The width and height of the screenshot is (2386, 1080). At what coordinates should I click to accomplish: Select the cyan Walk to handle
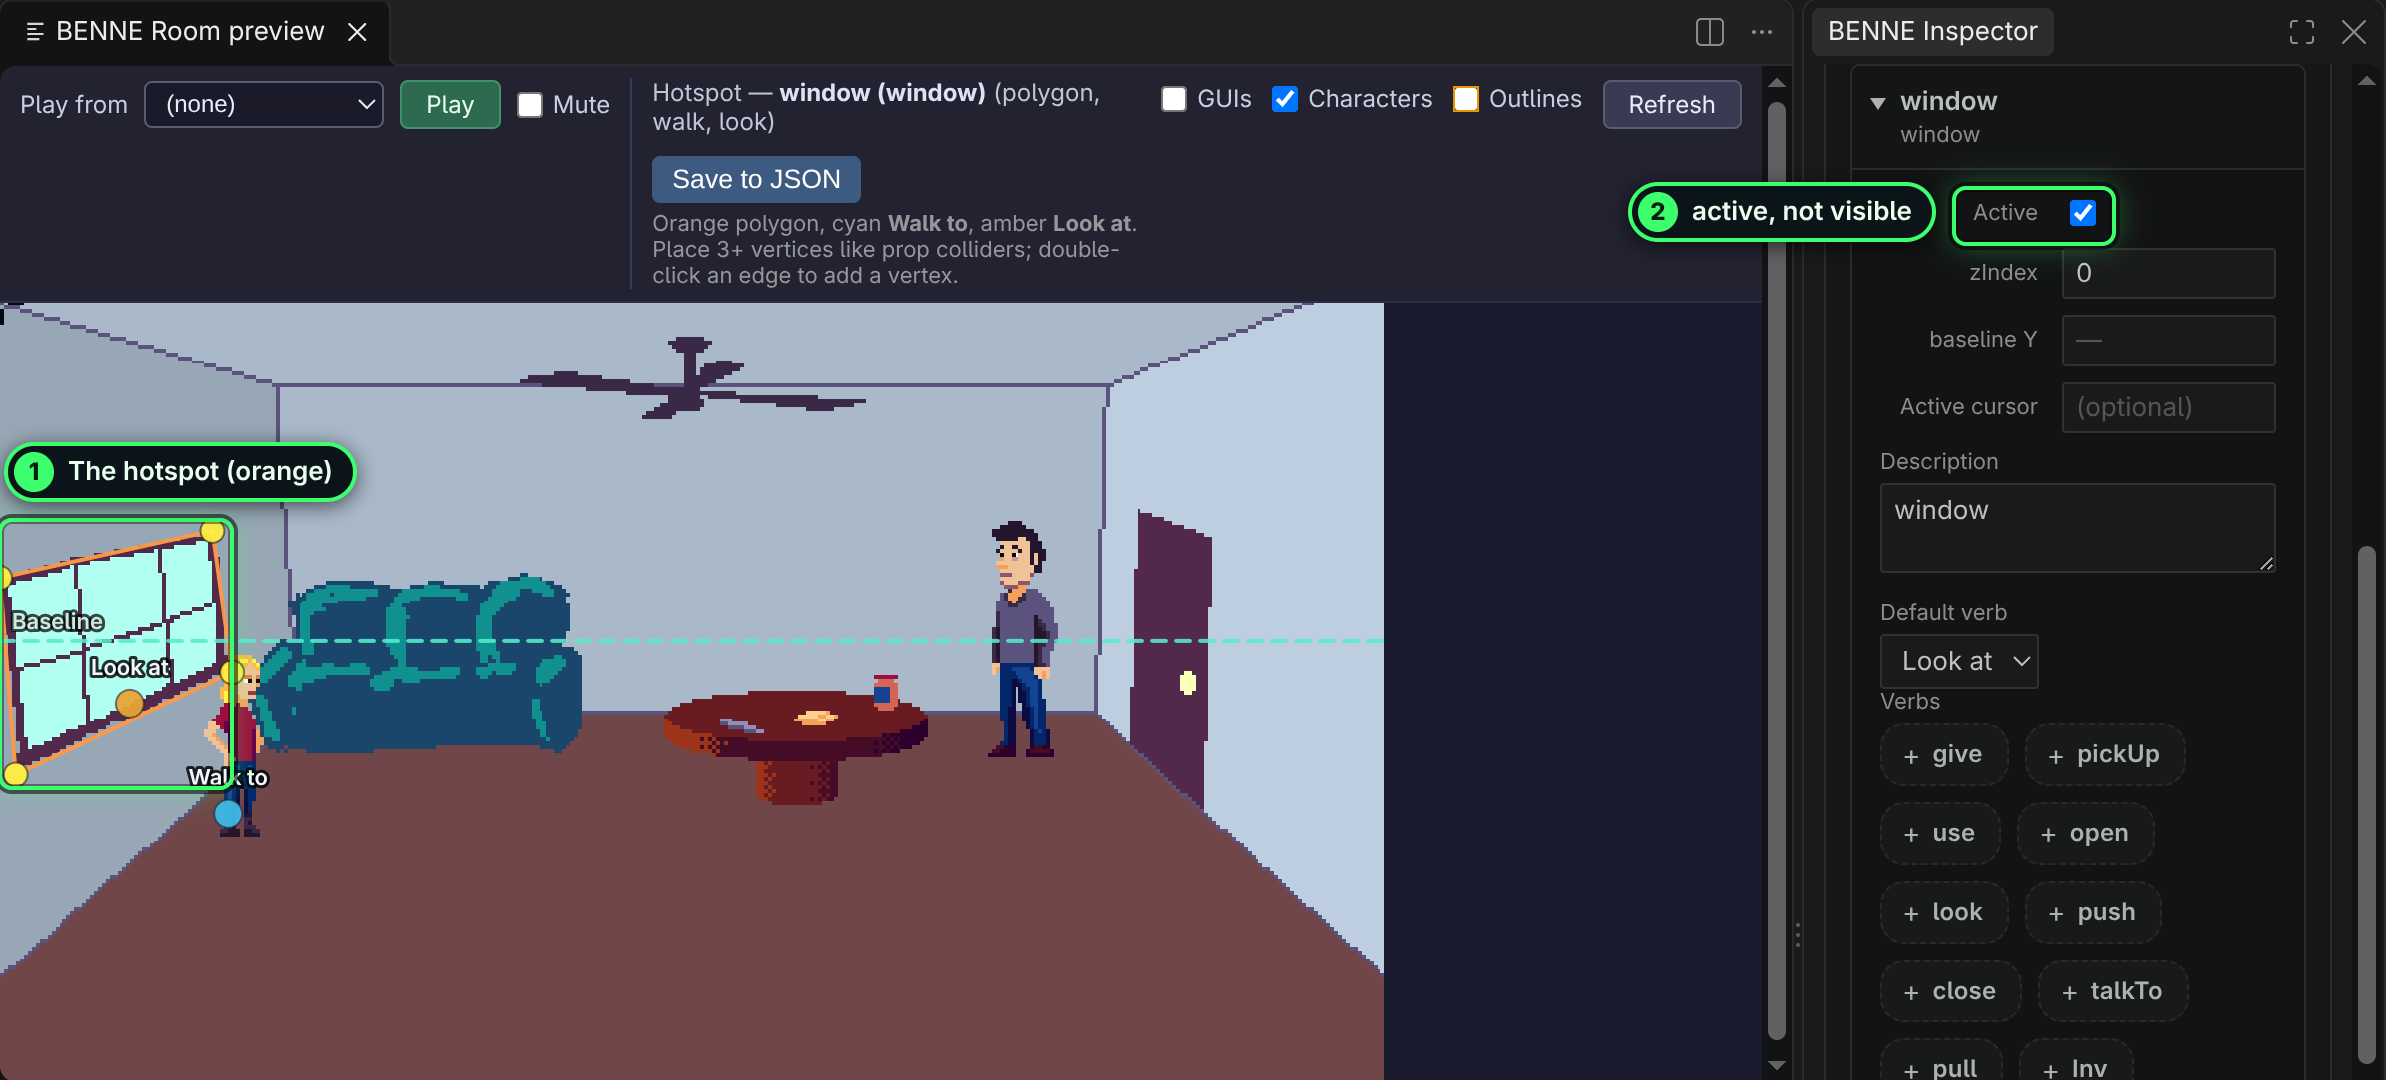[228, 813]
